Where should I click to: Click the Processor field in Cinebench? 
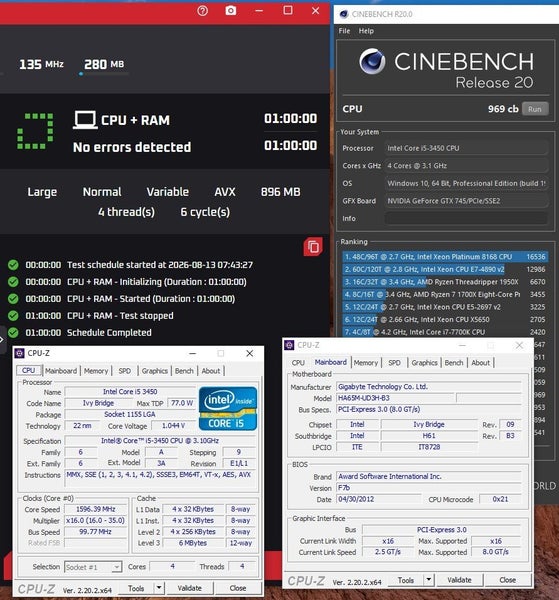pos(466,148)
